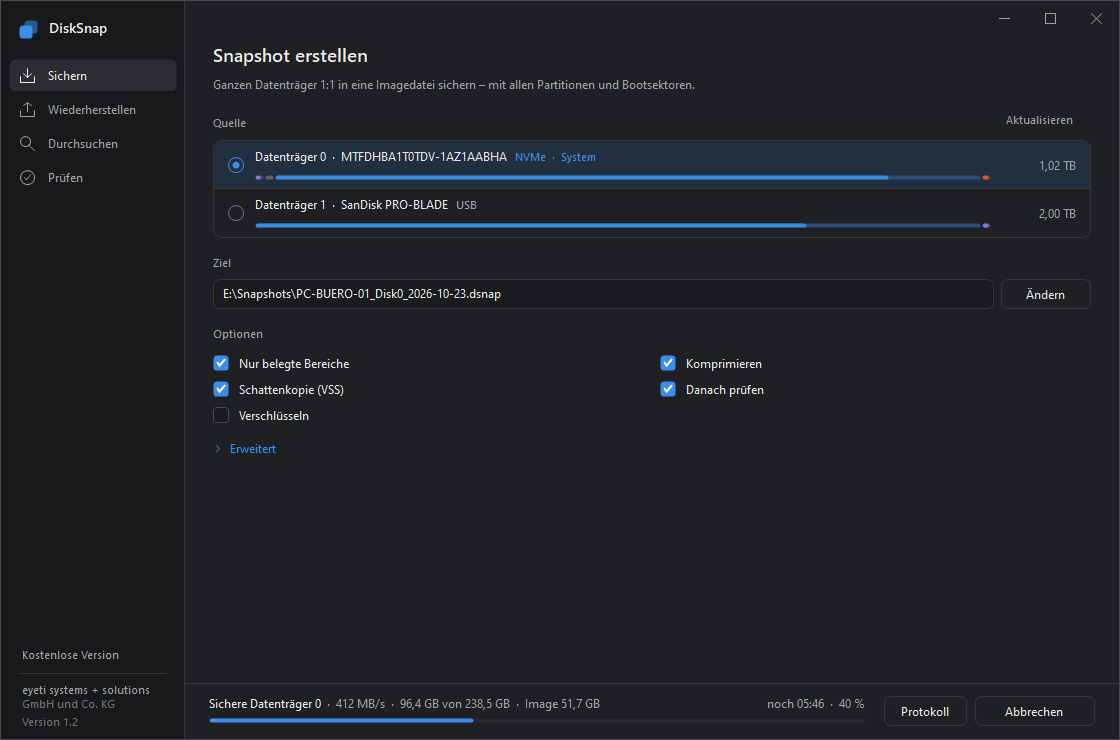This screenshot has height=740, width=1120.
Task: Disable the Komprimieren checkbox
Action: [668, 364]
